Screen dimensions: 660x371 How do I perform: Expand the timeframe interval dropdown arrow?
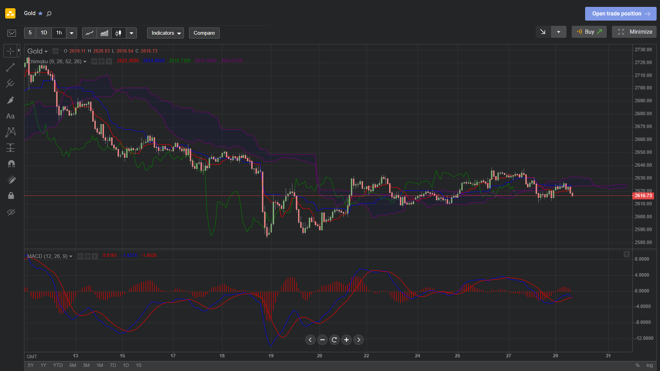(x=72, y=33)
